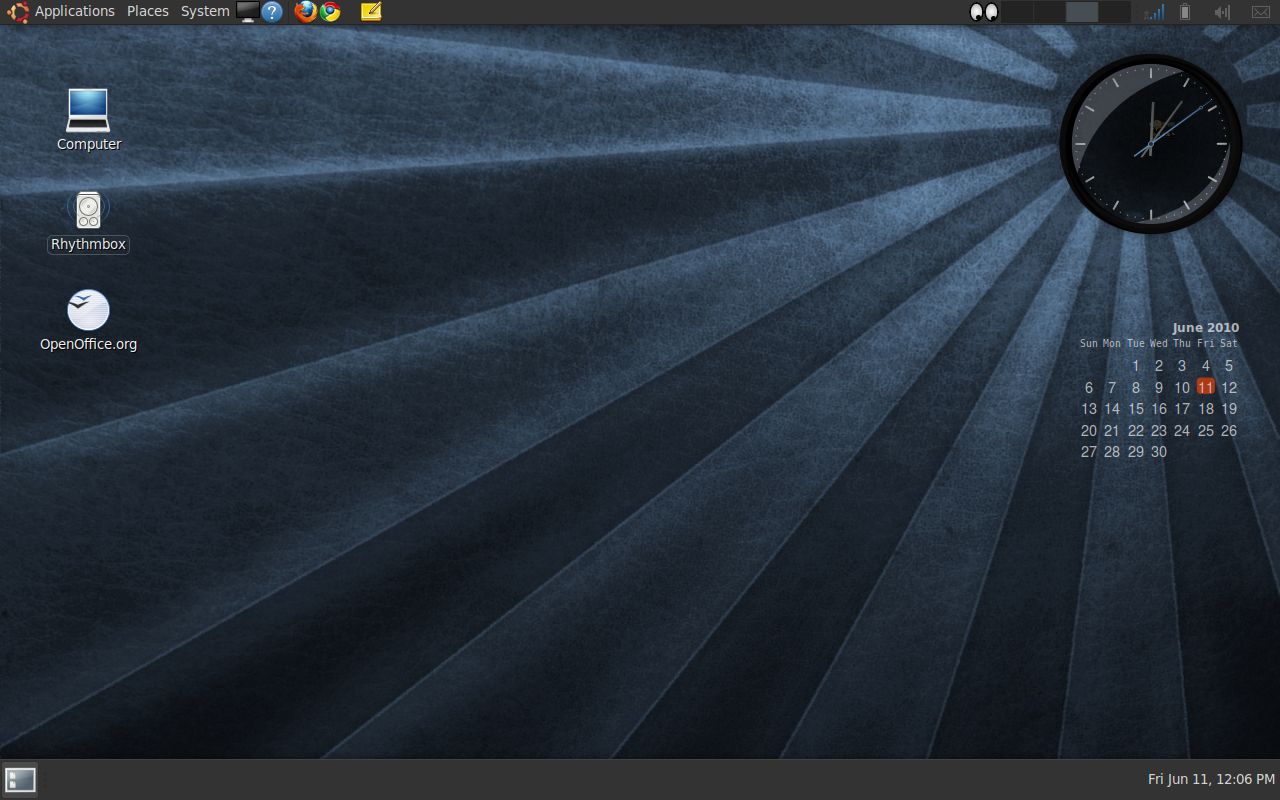This screenshot has width=1280, height=800.
Task: Open the battery status indicator
Action: coord(1185,12)
